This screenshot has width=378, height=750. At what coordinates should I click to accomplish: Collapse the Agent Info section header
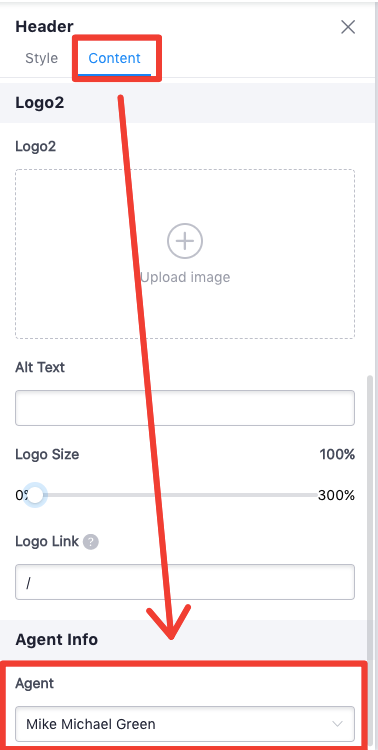(x=185, y=639)
